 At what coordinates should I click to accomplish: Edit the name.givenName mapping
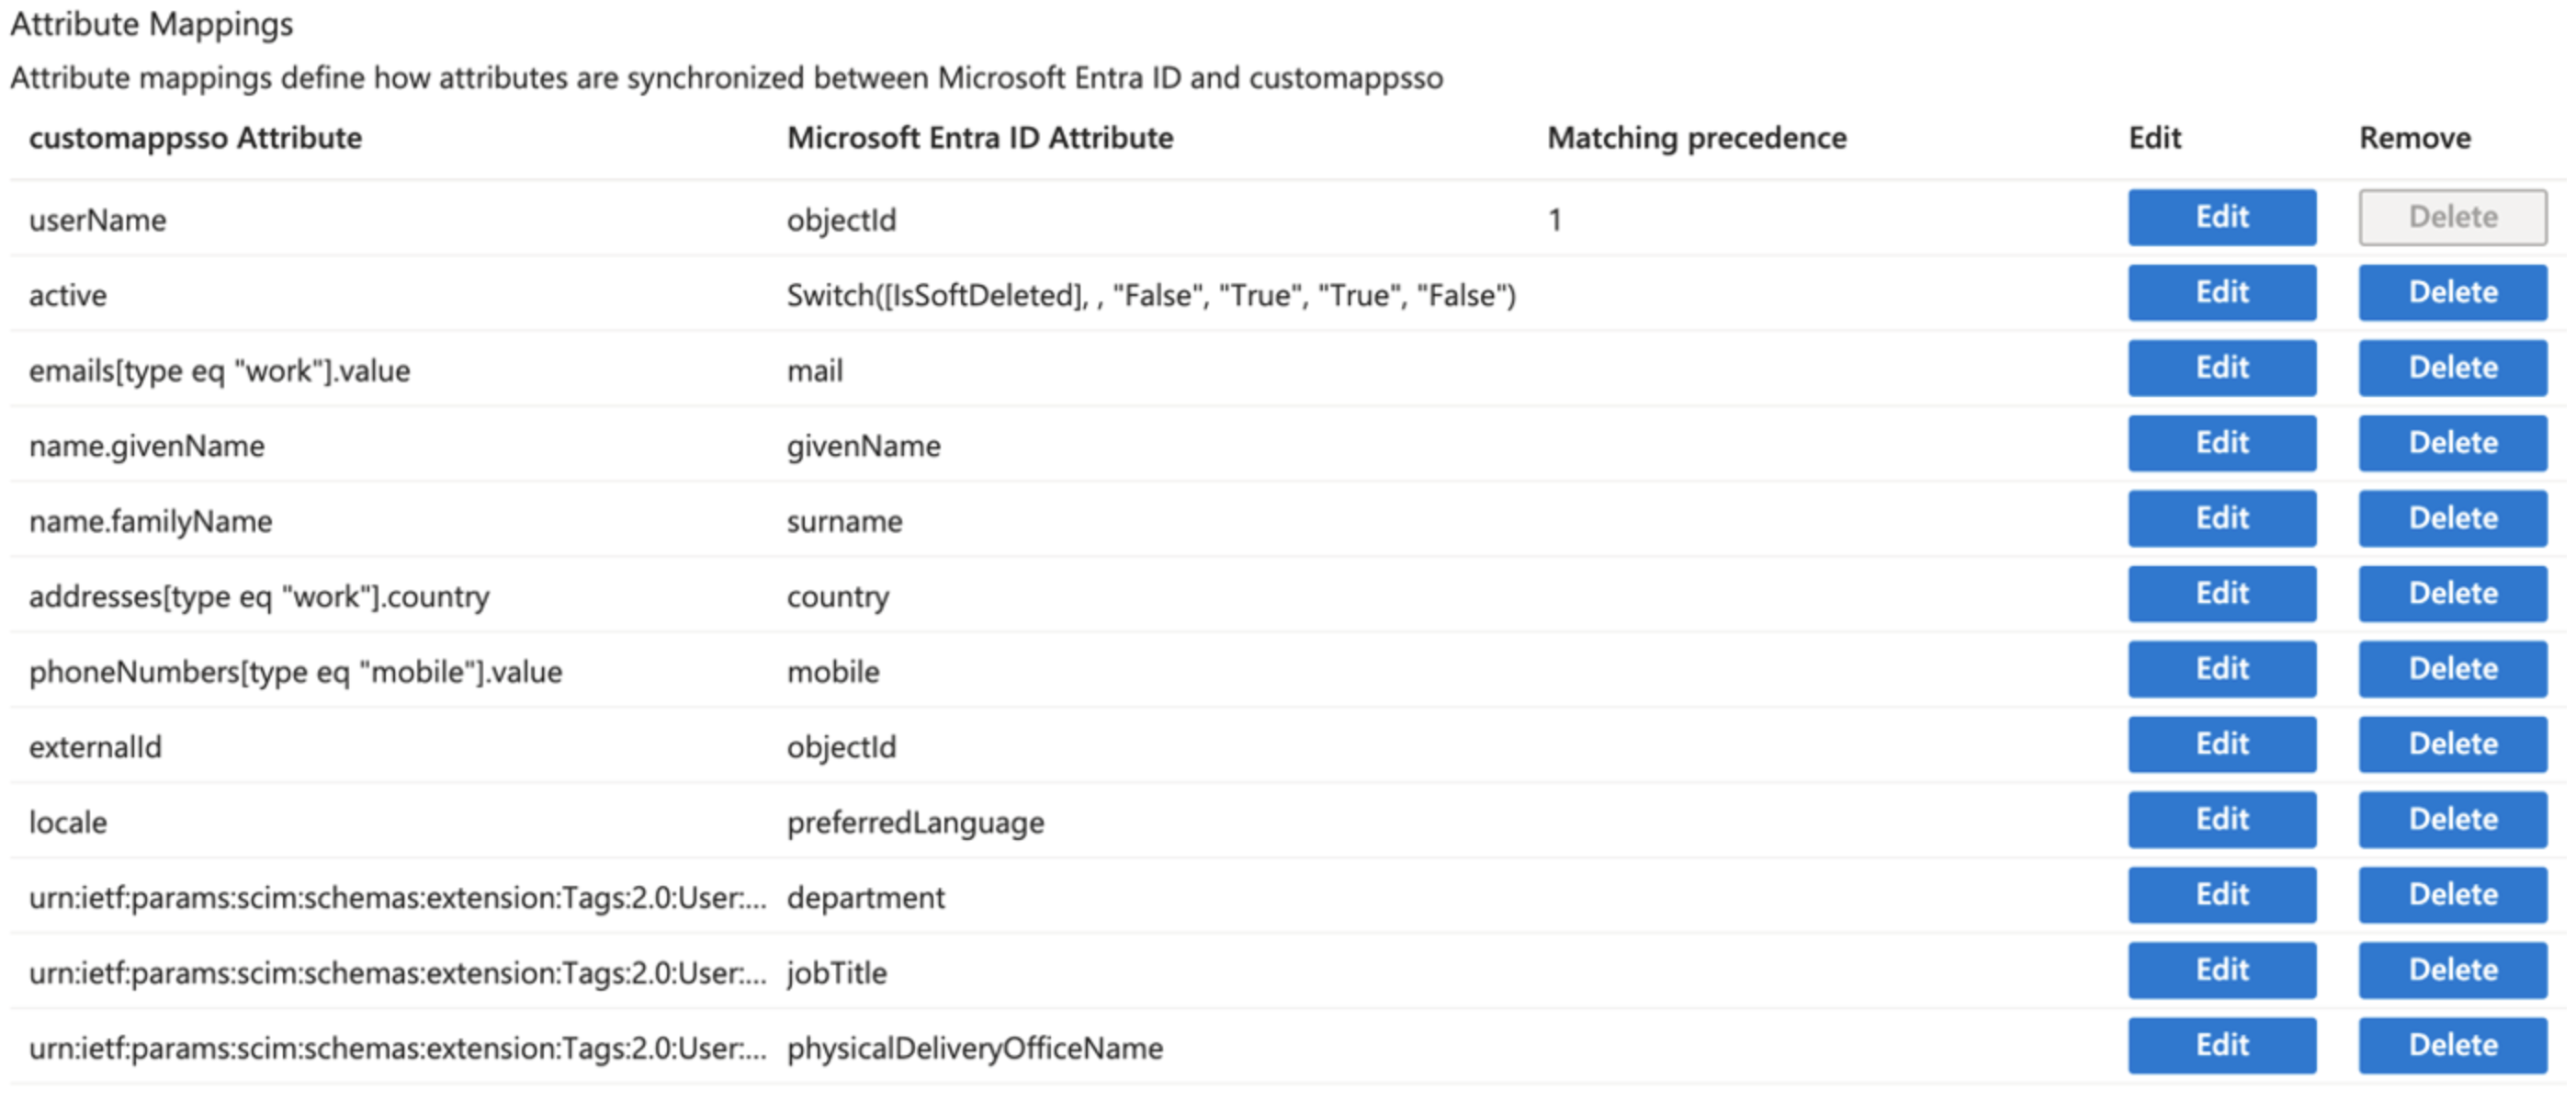pos(2222,443)
